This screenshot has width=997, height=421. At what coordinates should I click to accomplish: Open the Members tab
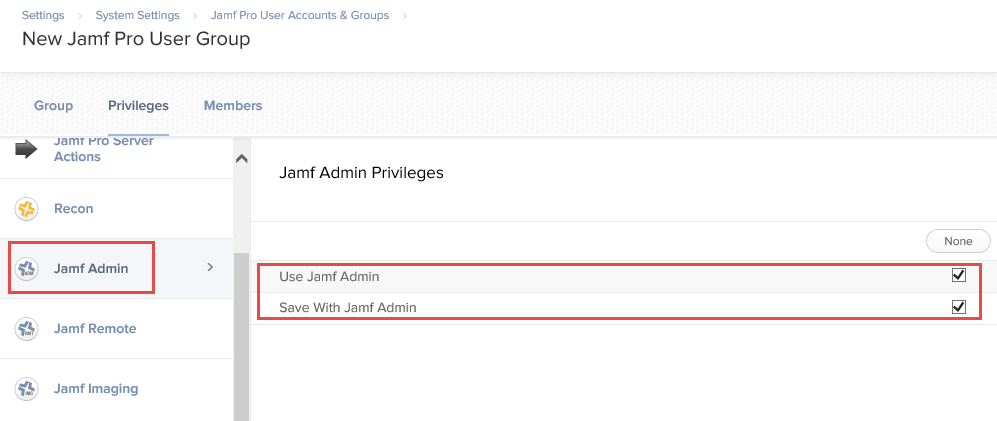[233, 106]
